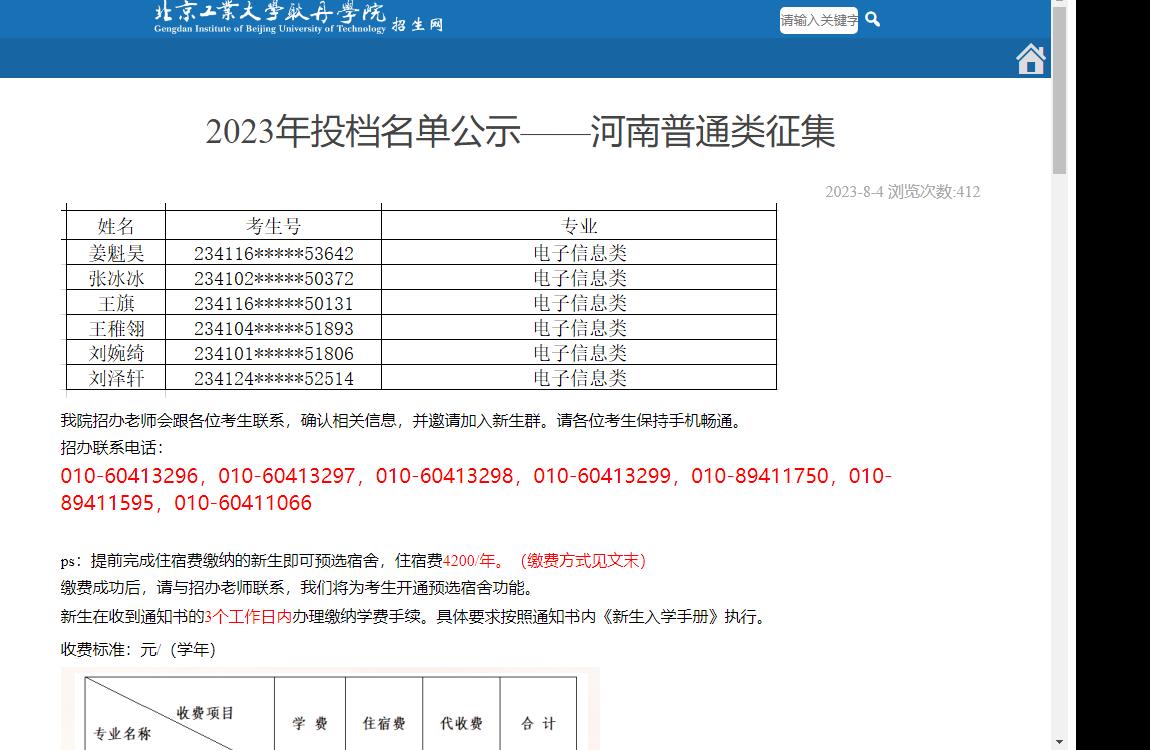
Task: Click exam number 234101*****51806
Action: point(274,353)
